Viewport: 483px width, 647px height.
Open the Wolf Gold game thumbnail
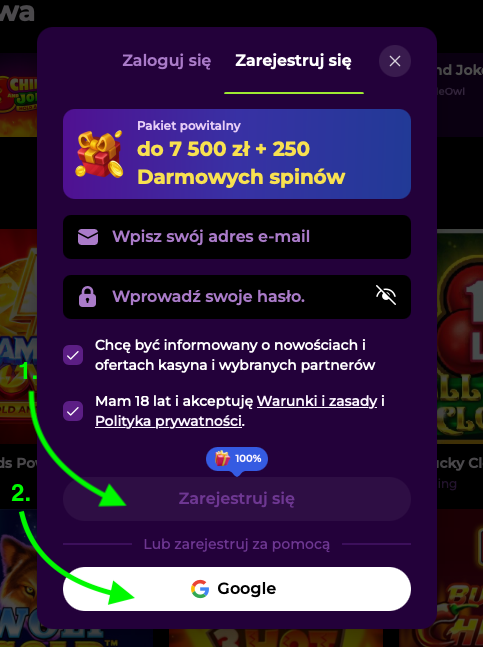point(19,578)
